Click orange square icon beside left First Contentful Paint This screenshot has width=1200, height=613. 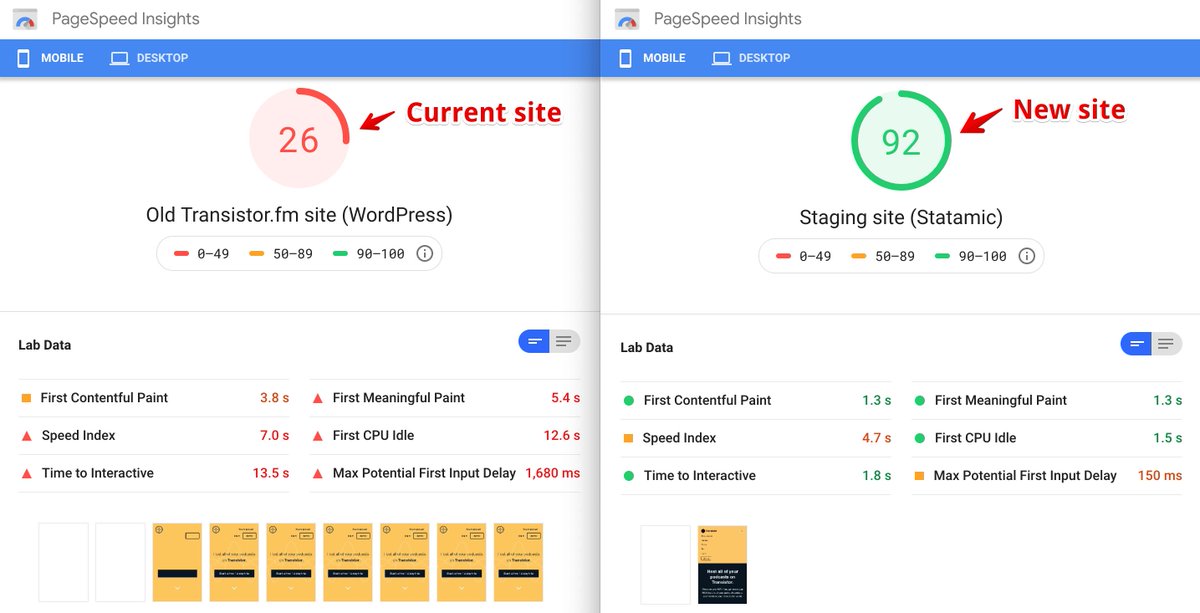click(26, 398)
